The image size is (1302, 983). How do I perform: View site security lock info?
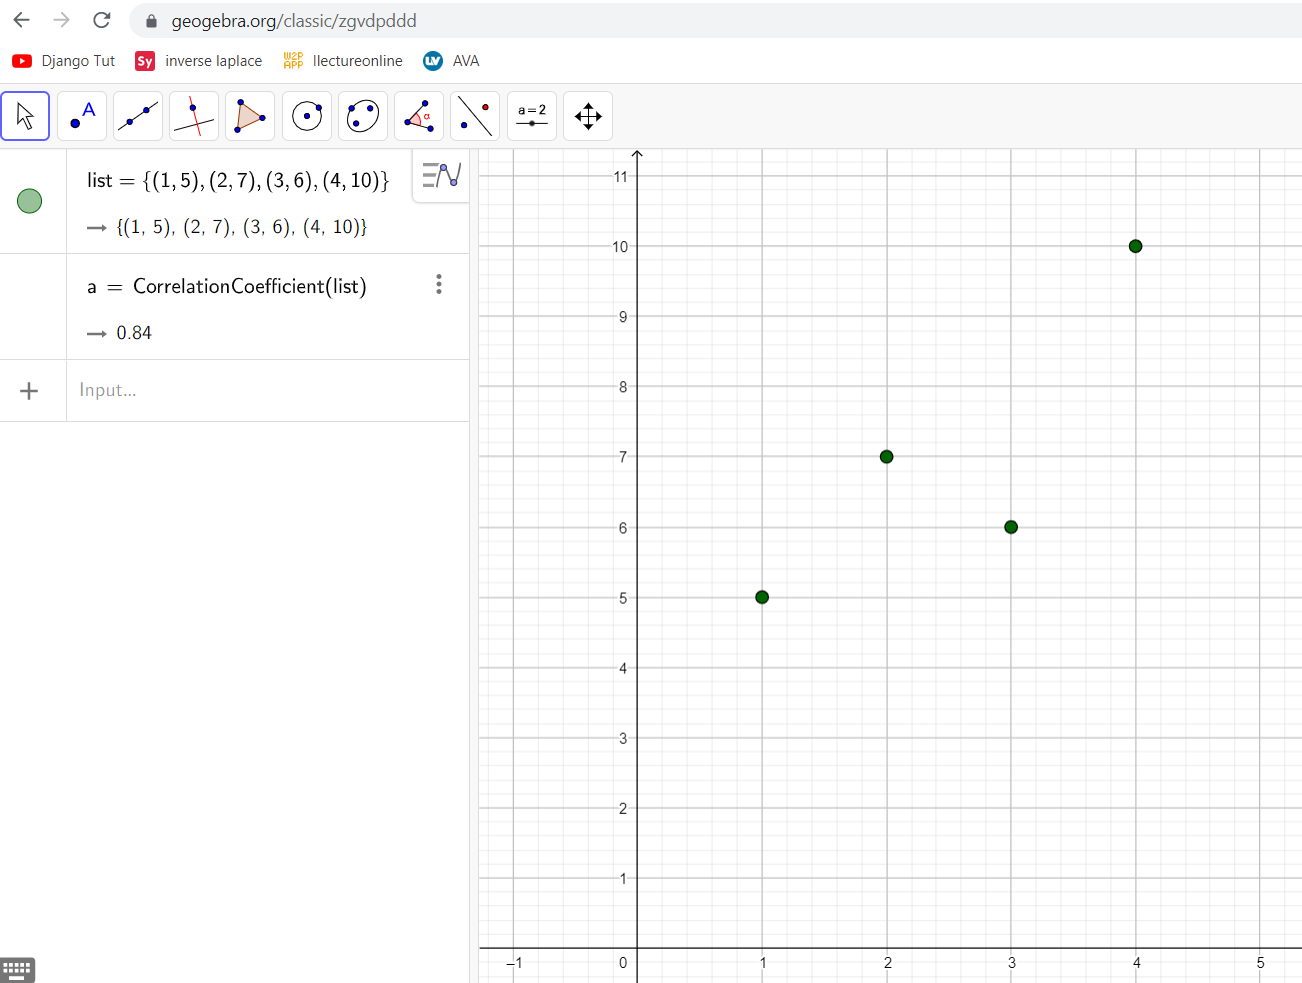[151, 21]
